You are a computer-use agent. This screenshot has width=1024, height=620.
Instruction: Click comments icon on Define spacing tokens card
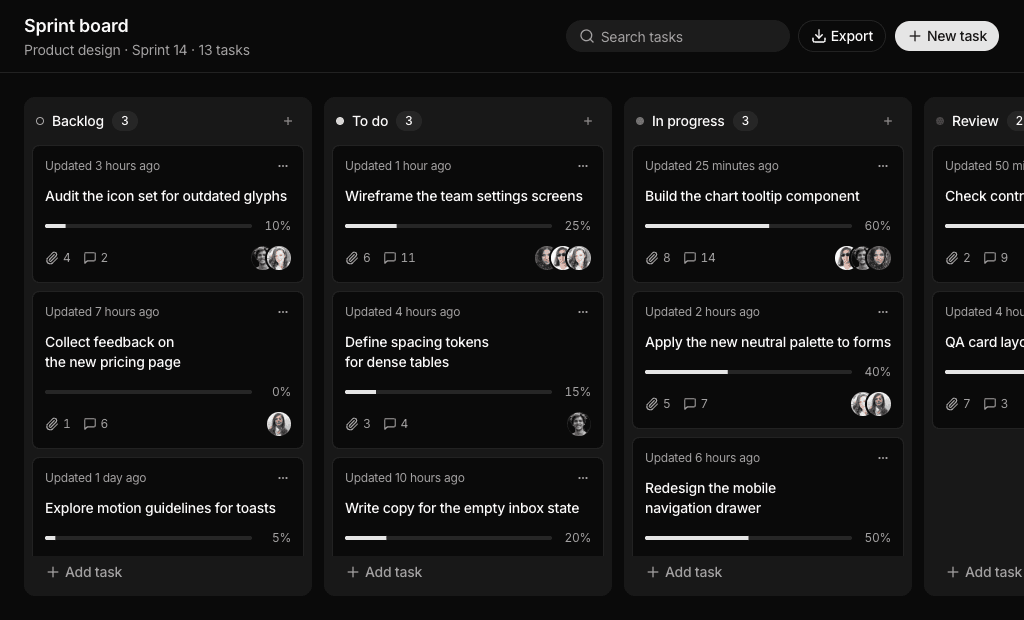coord(389,424)
